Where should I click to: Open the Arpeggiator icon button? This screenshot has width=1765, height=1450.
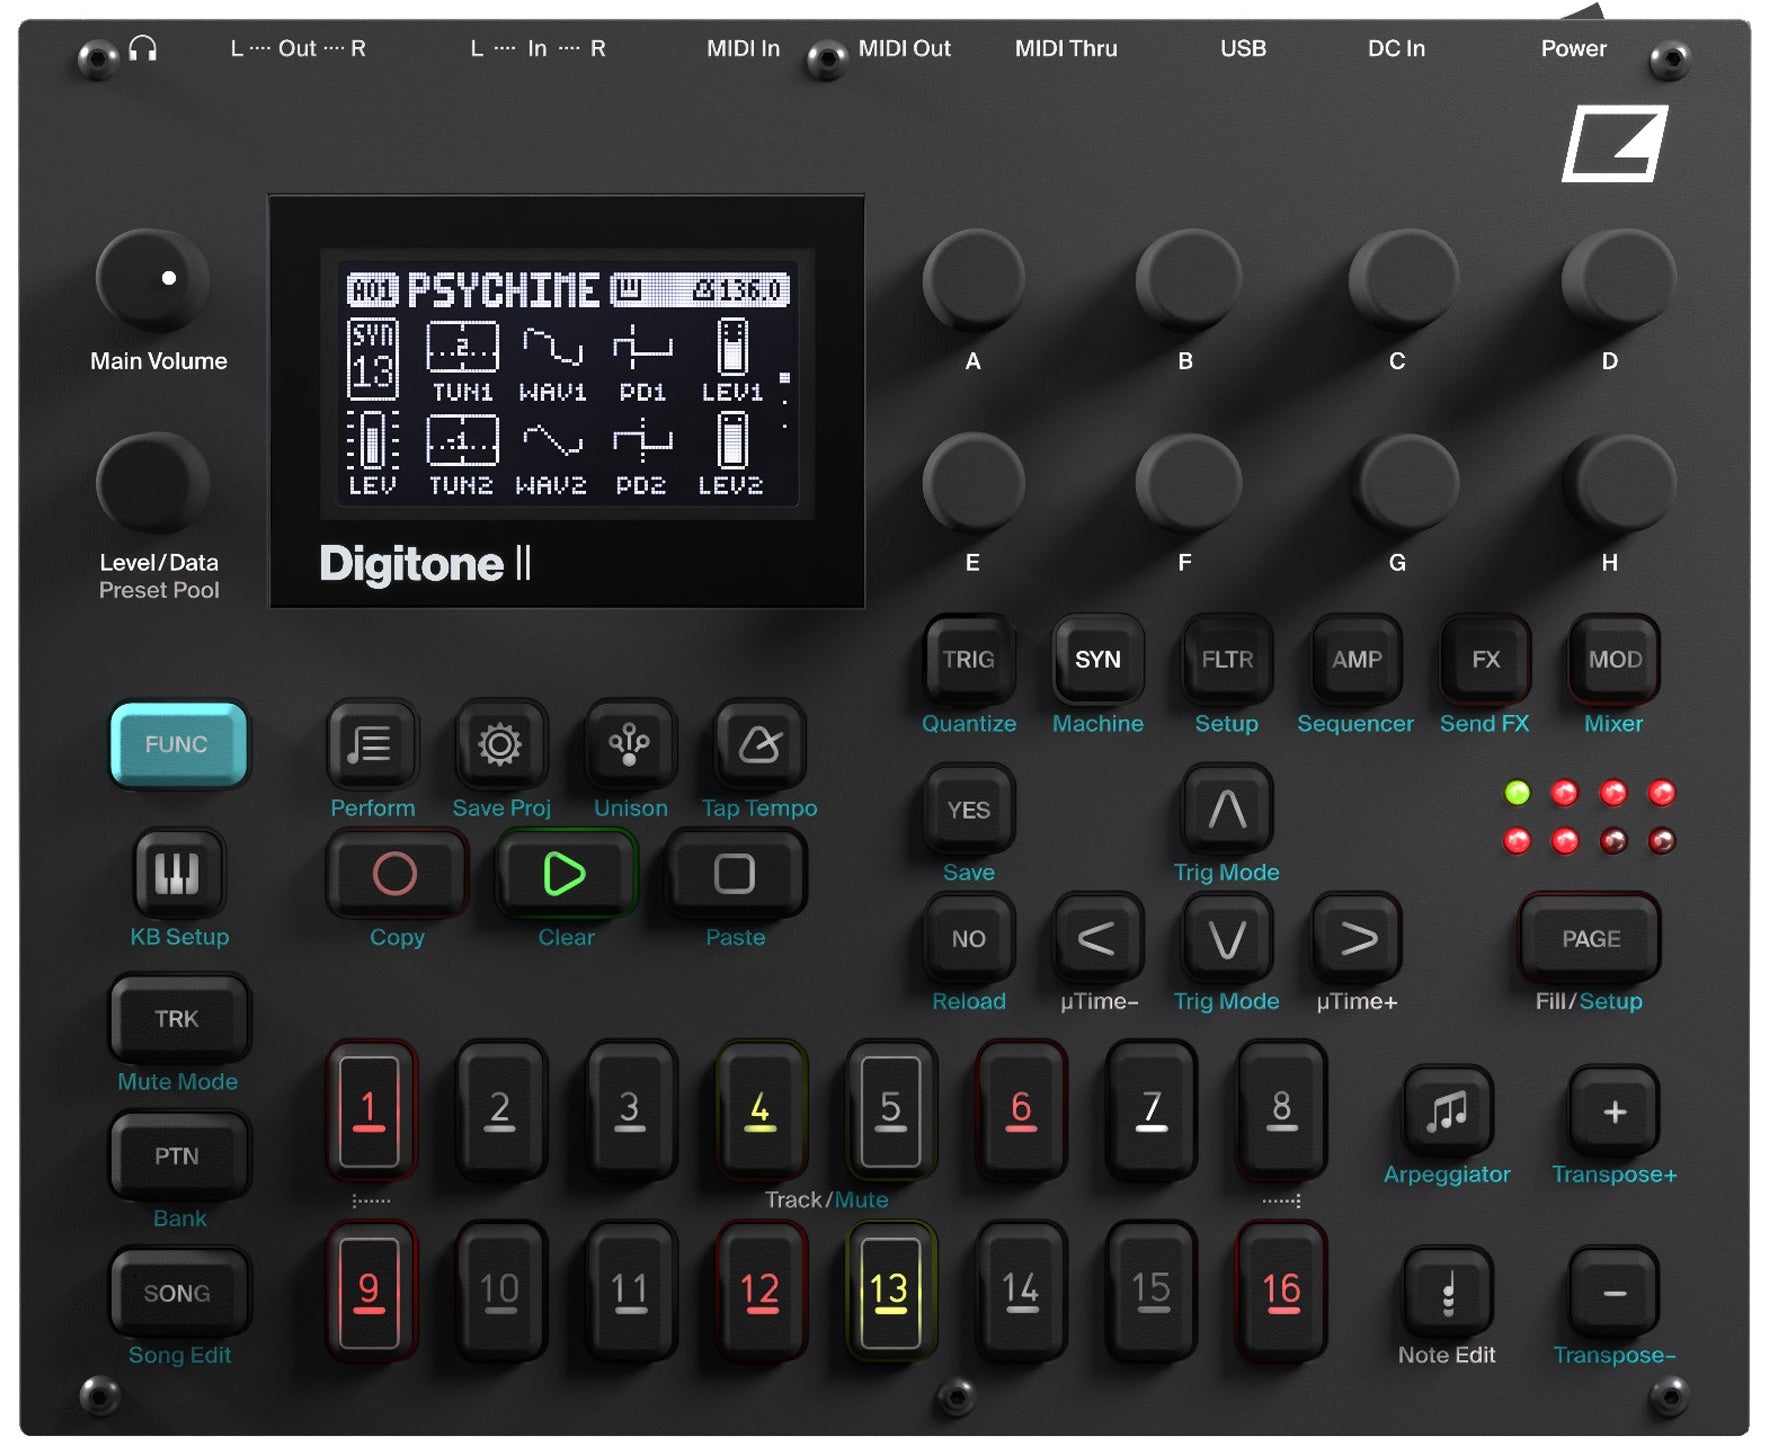pos(1447,1110)
